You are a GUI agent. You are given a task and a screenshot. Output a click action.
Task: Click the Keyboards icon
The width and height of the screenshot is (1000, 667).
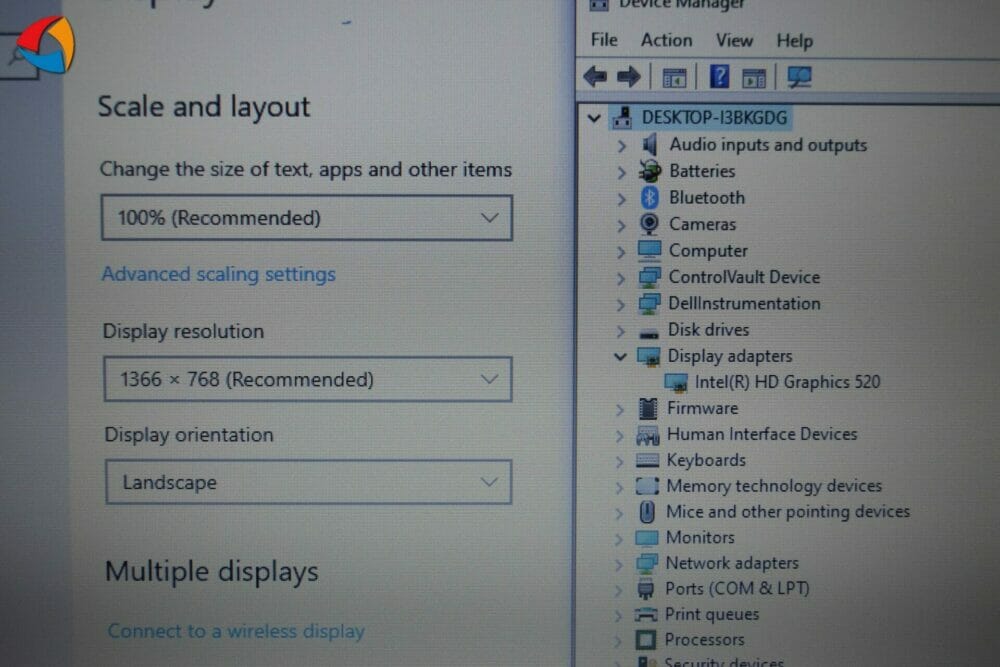coord(647,460)
